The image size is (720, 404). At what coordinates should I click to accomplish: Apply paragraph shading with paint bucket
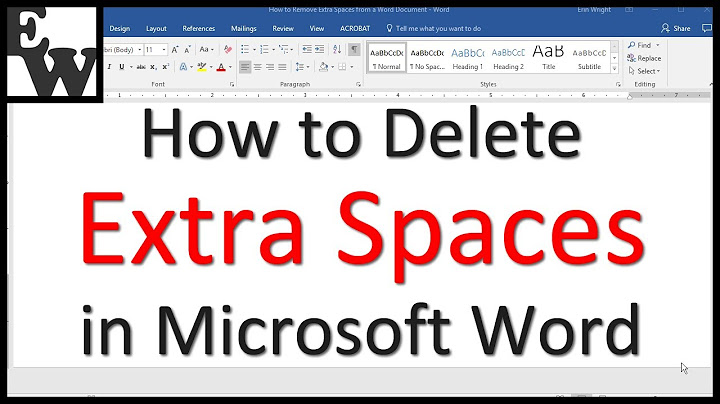click(x=323, y=67)
